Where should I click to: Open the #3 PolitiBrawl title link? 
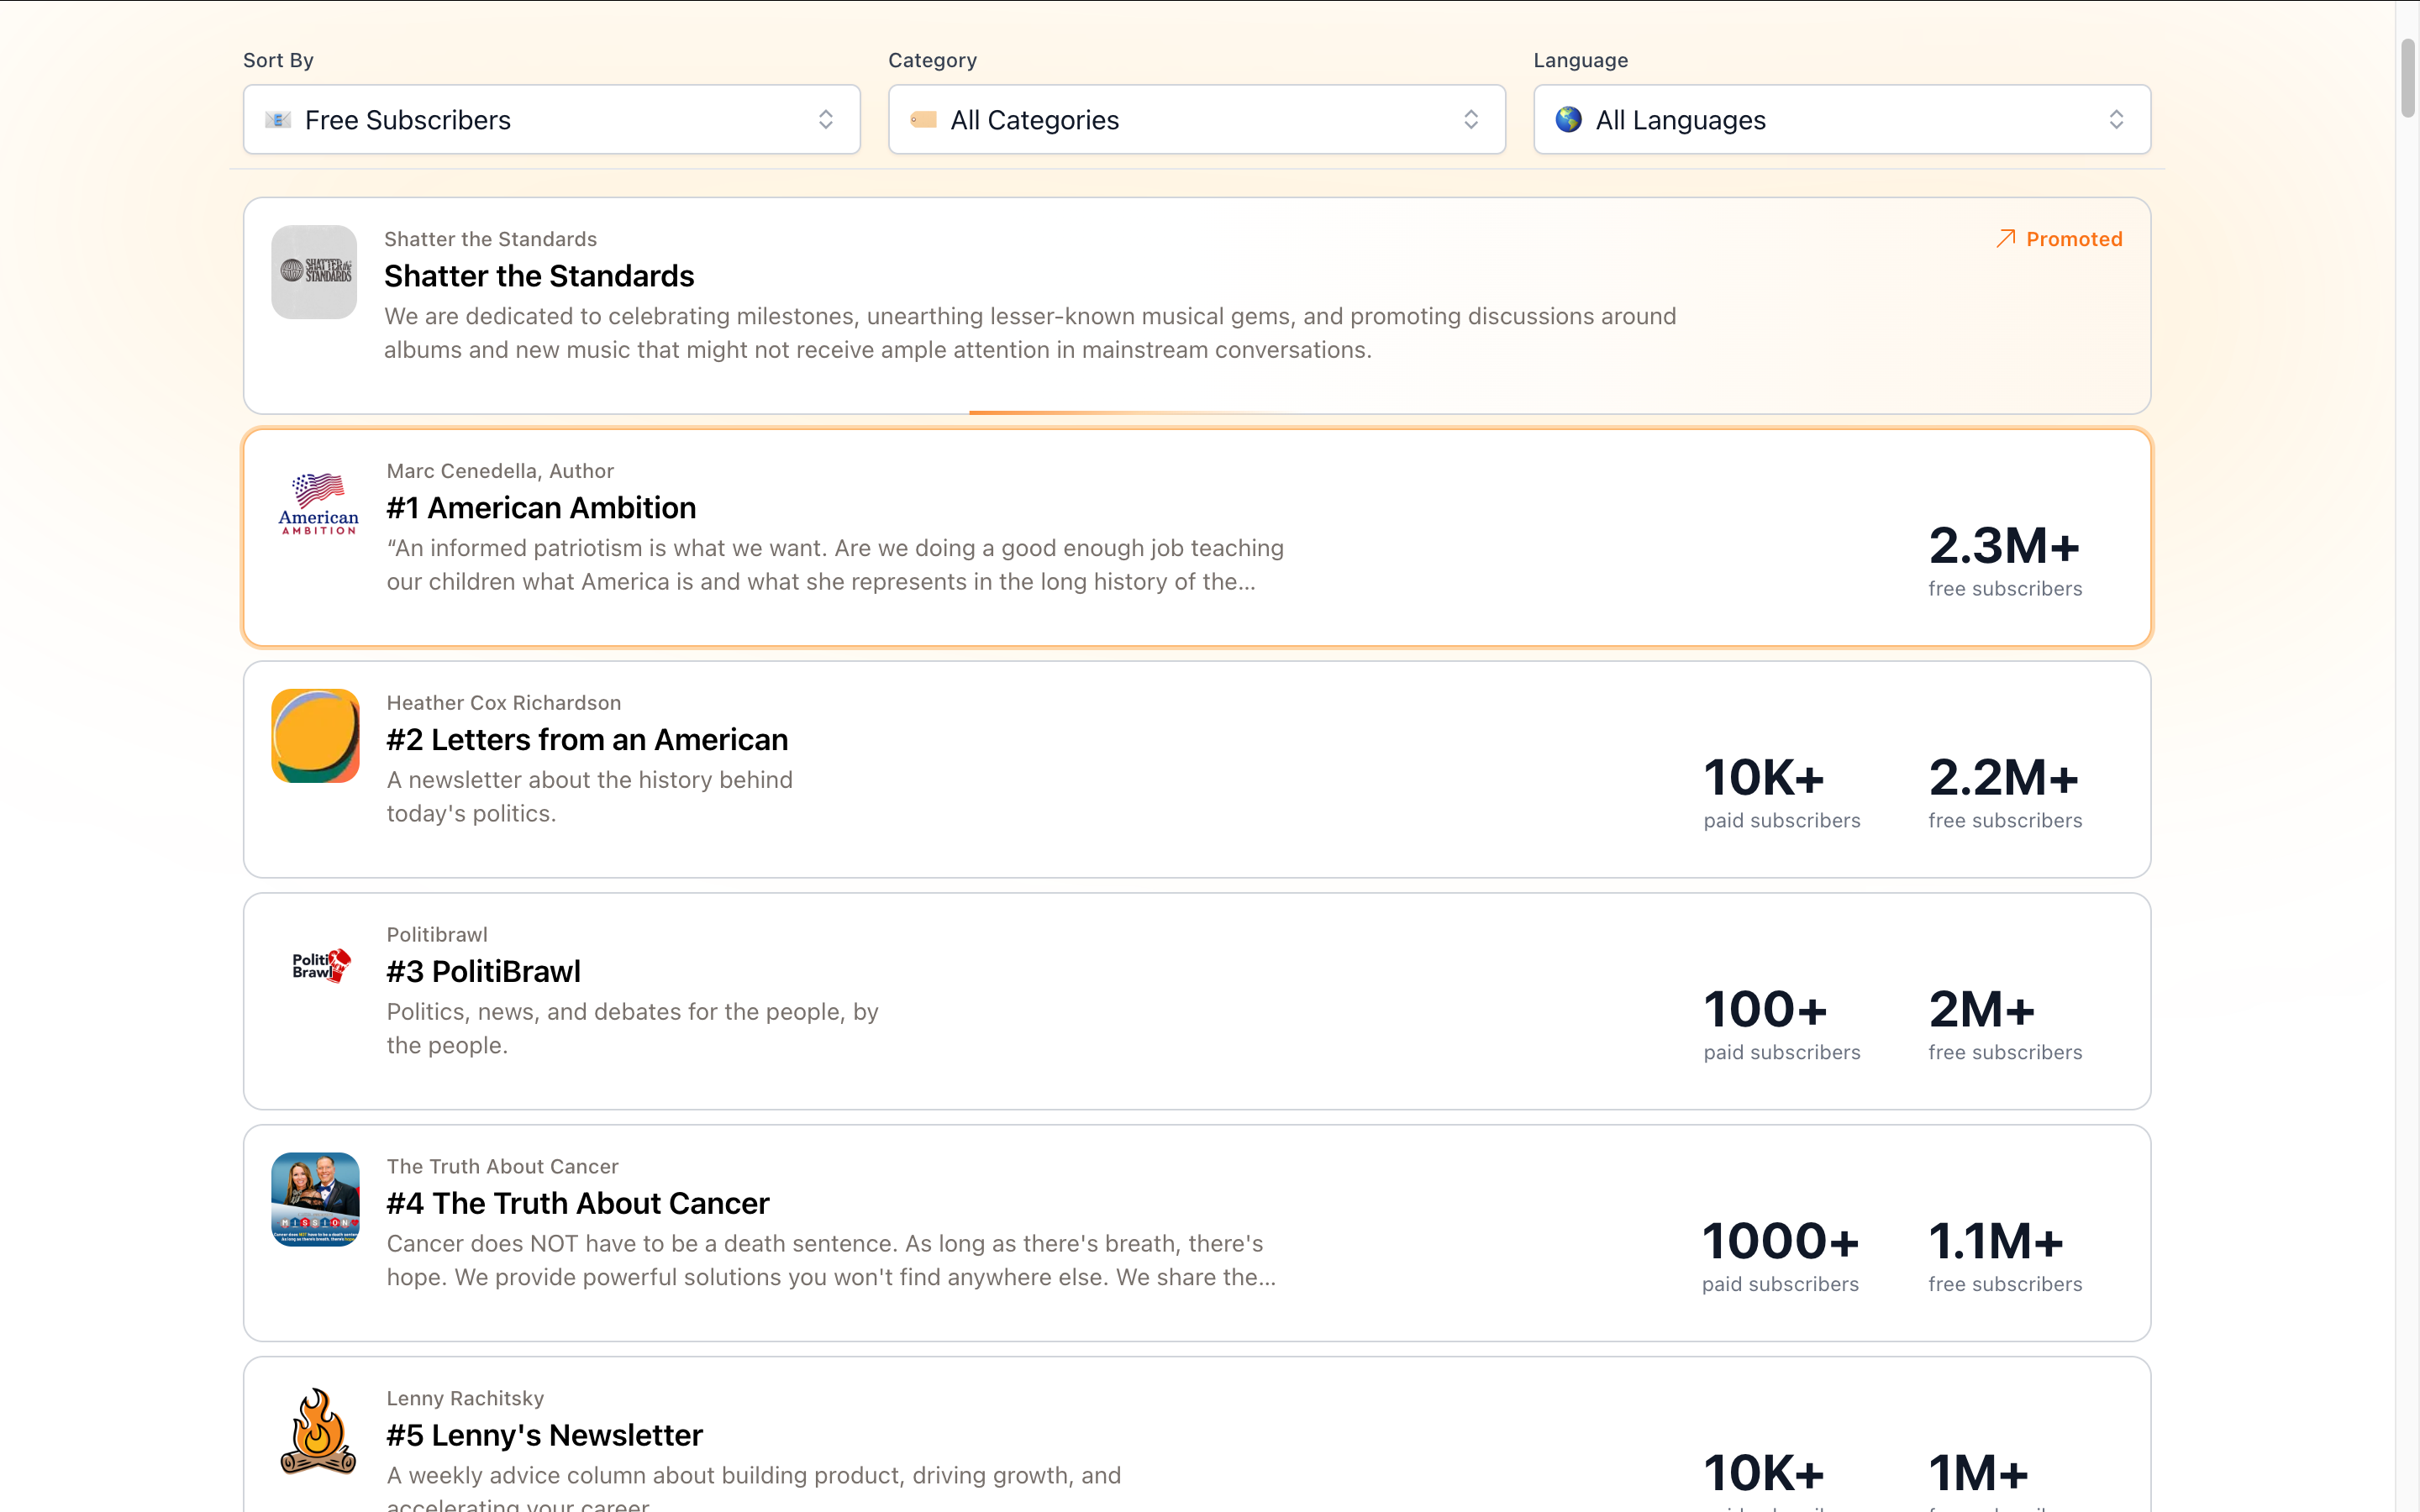(483, 972)
